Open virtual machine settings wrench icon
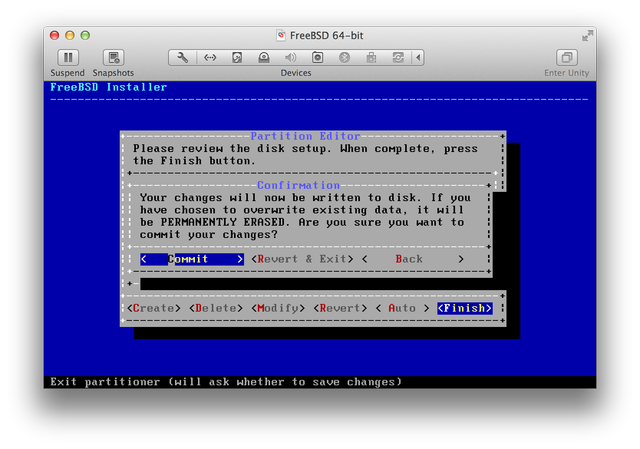640x449 pixels. pyautogui.click(x=182, y=58)
